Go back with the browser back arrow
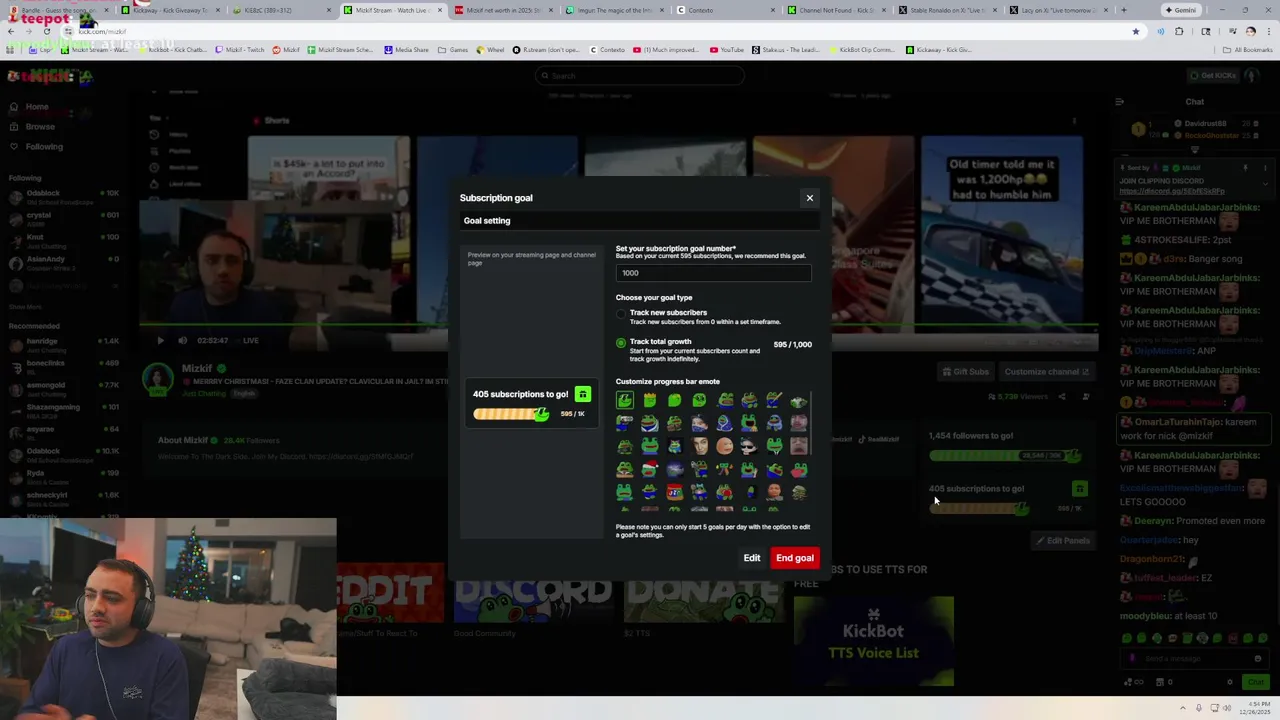 point(10,31)
